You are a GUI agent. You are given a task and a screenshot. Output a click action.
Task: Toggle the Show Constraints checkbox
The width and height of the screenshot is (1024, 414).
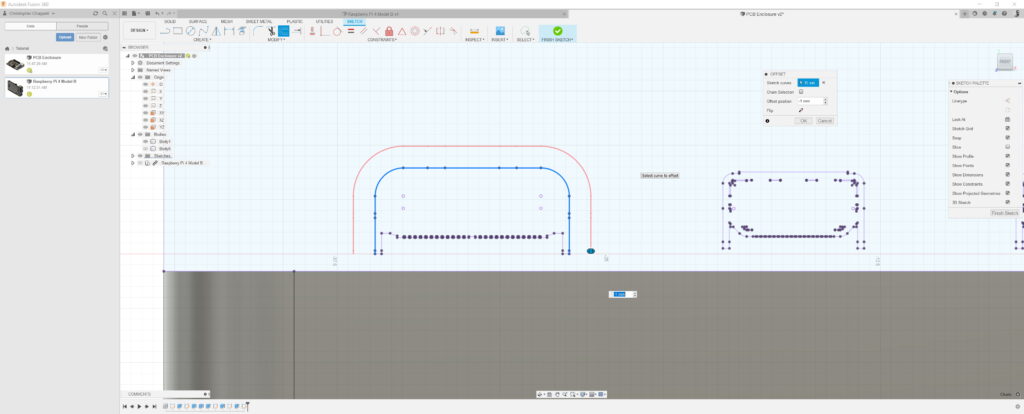[1008, 183]
